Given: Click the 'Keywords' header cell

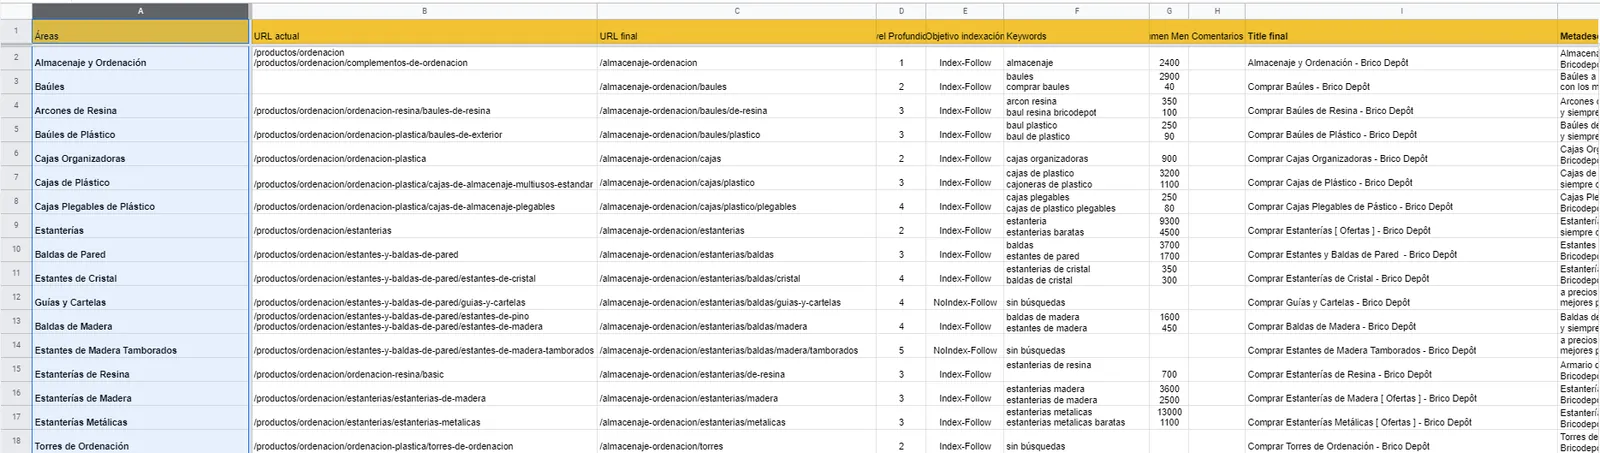Looking at the screenshot, I should coord(1077,32).
